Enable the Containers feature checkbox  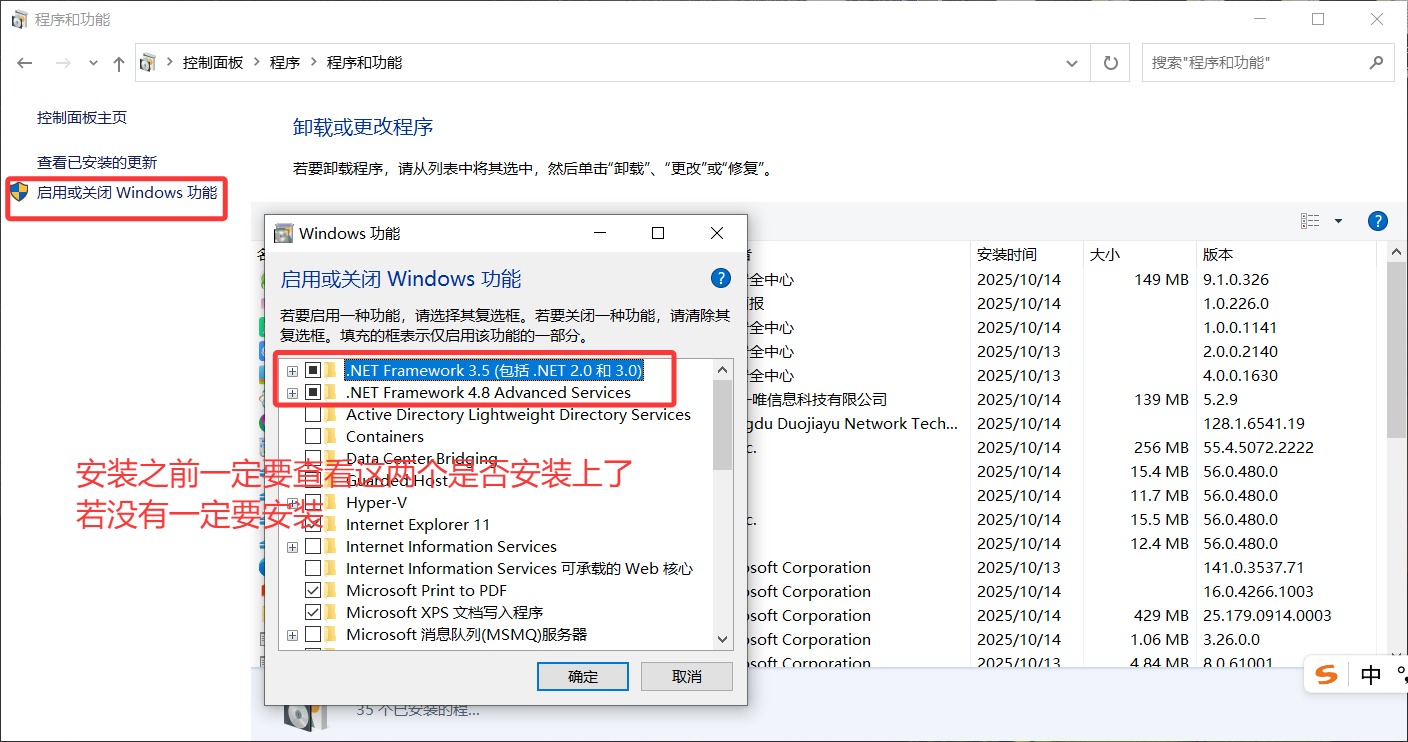point(313,436)
